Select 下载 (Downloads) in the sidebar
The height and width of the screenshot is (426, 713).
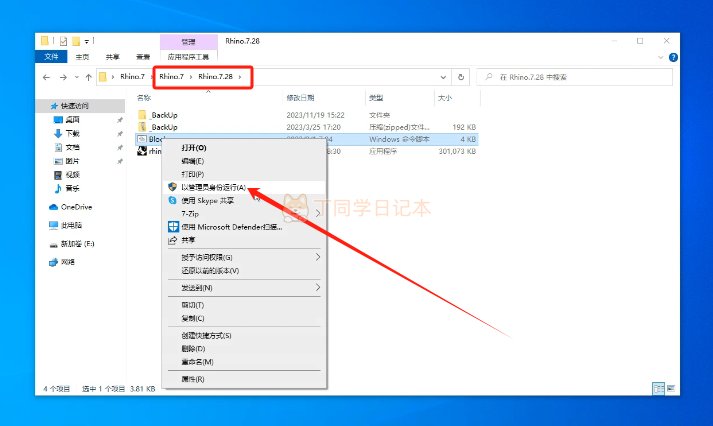coord(72,134)
